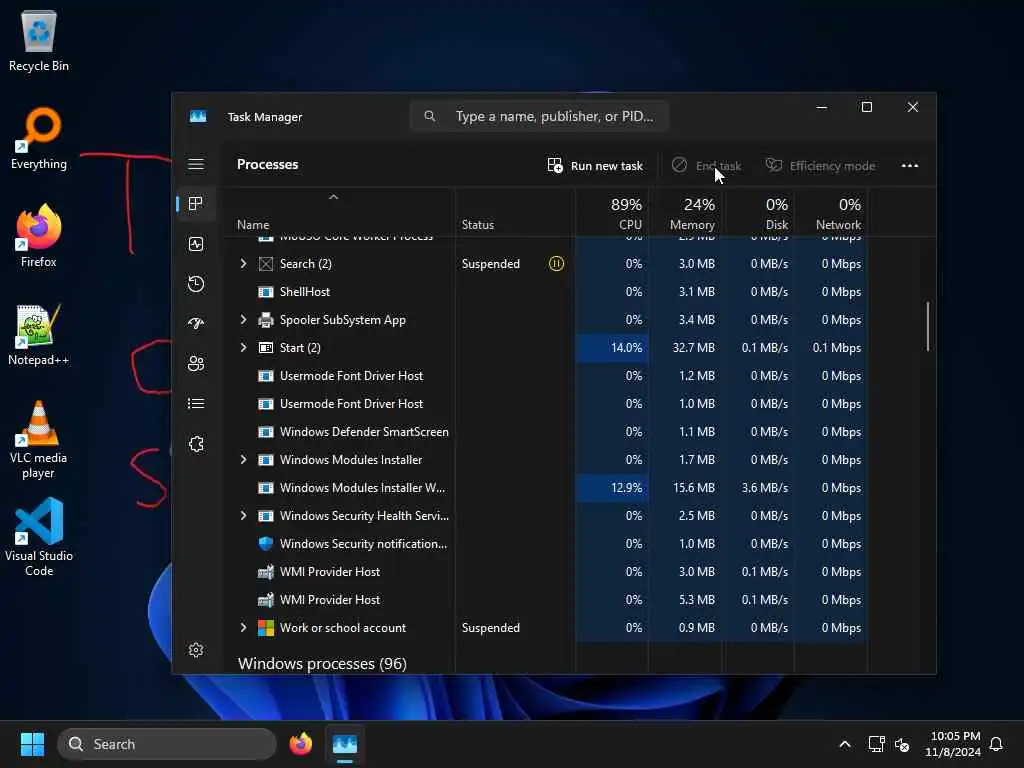Image resolution: width=1024 pixels, height=768 pixels.
Task: Open the Windows Start button
Action: pos(32,744)
